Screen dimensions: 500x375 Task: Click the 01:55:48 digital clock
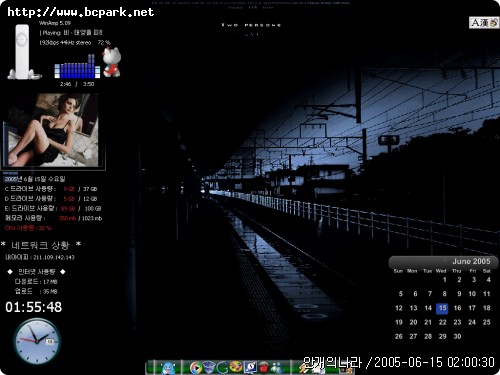point(34,307)
